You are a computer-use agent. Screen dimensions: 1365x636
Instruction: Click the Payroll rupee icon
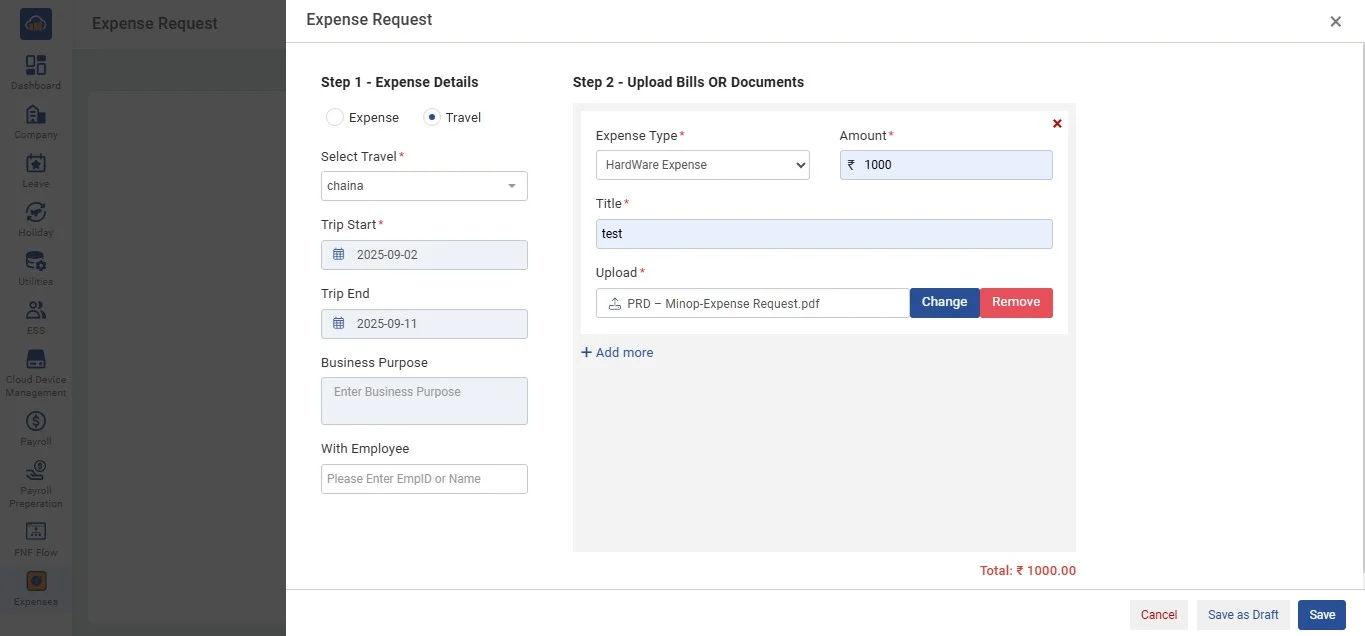36,421
